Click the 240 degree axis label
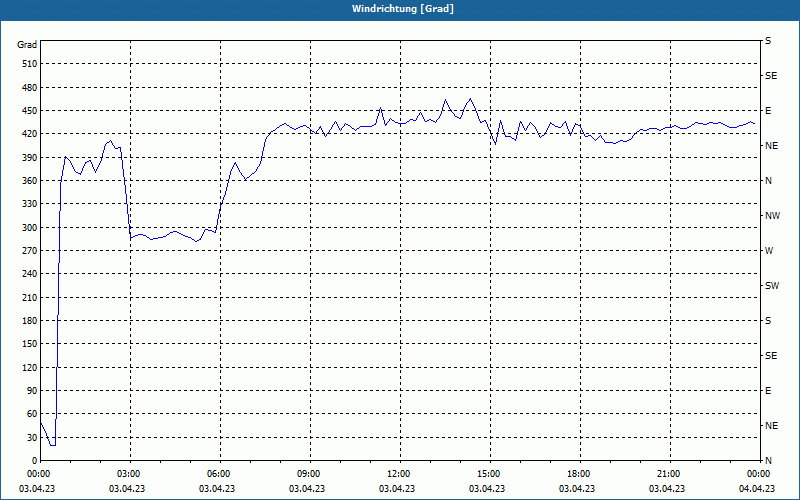 30,274
